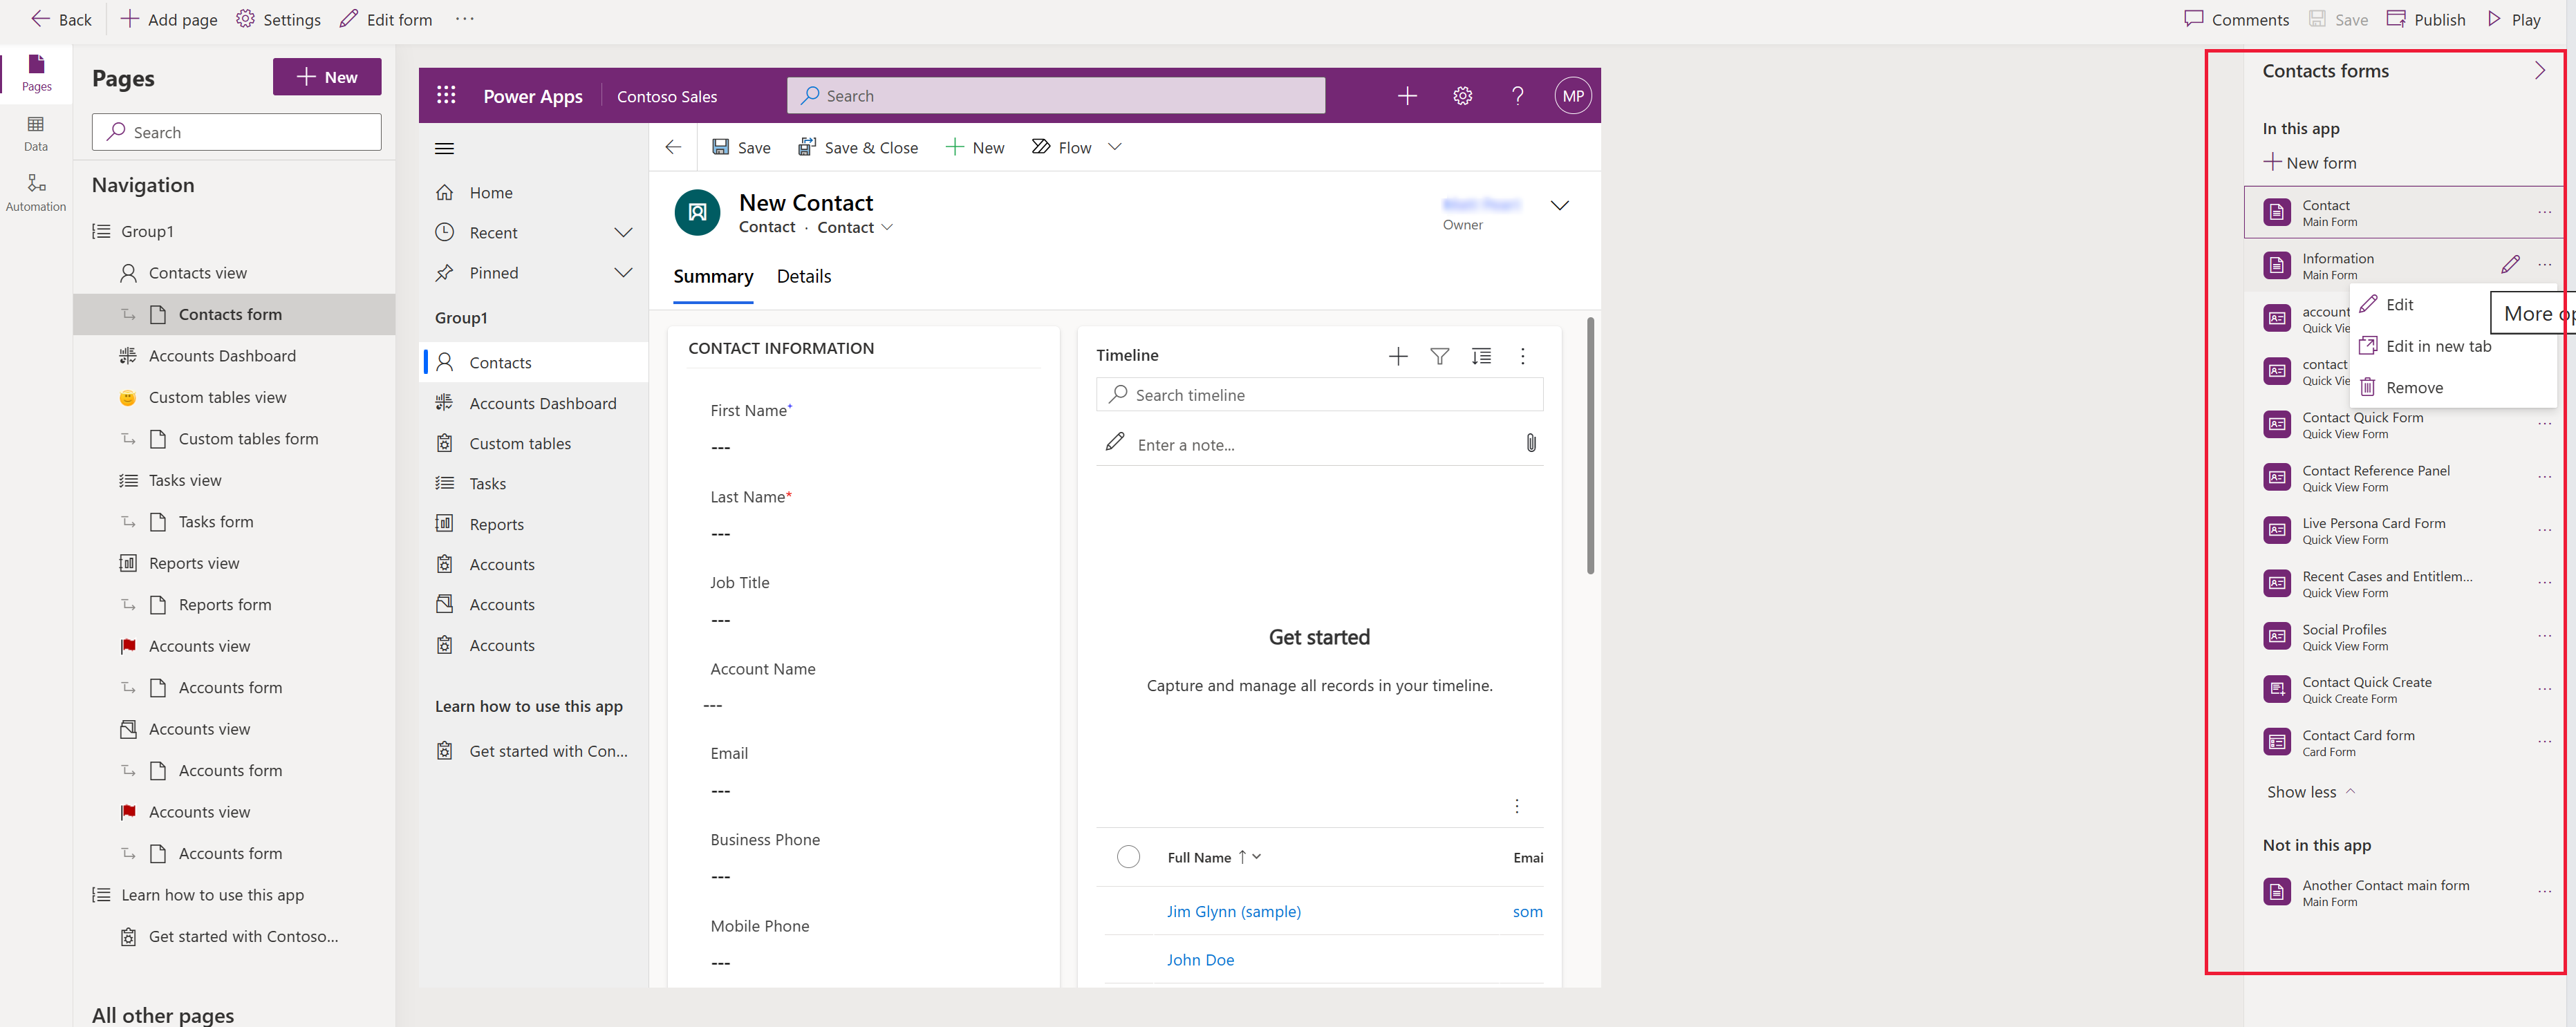The height and width of the screenshot is (1027, 2576).
Task: Add a timeline record with plus icon
Action: 1398,356
